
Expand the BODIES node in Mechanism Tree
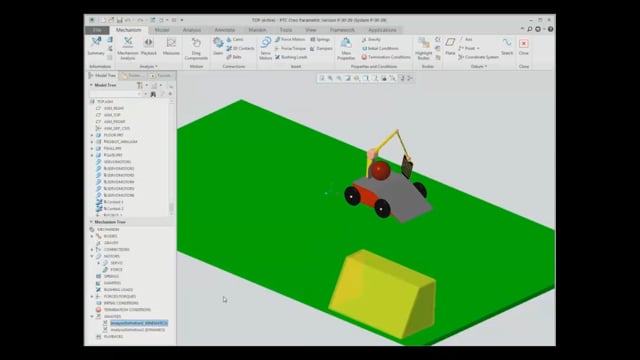tap(92, 236)
